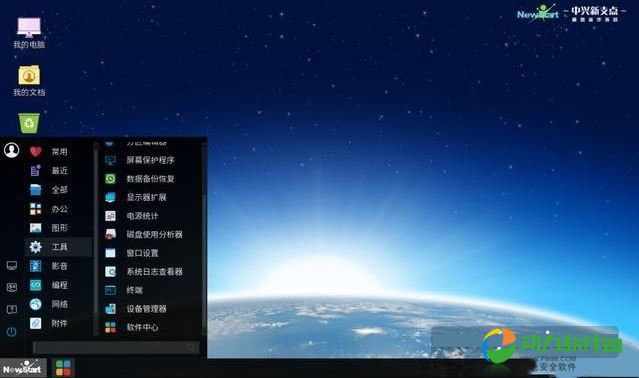Open the green recycle bin icon
The width and height of the screenshot is (639, 378).
pos(29,123)
